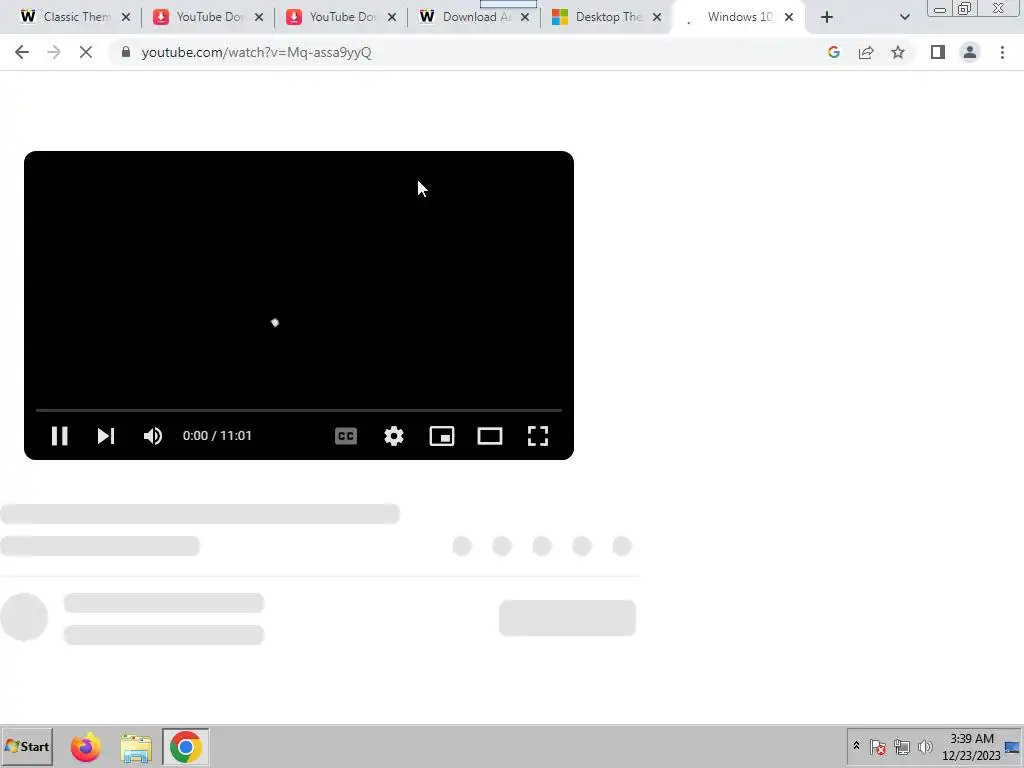Viewport: 1024px width, 768px height.
Task: Click the forward navigation arrow
Action: pyautogui.click(x=54, y=52)
